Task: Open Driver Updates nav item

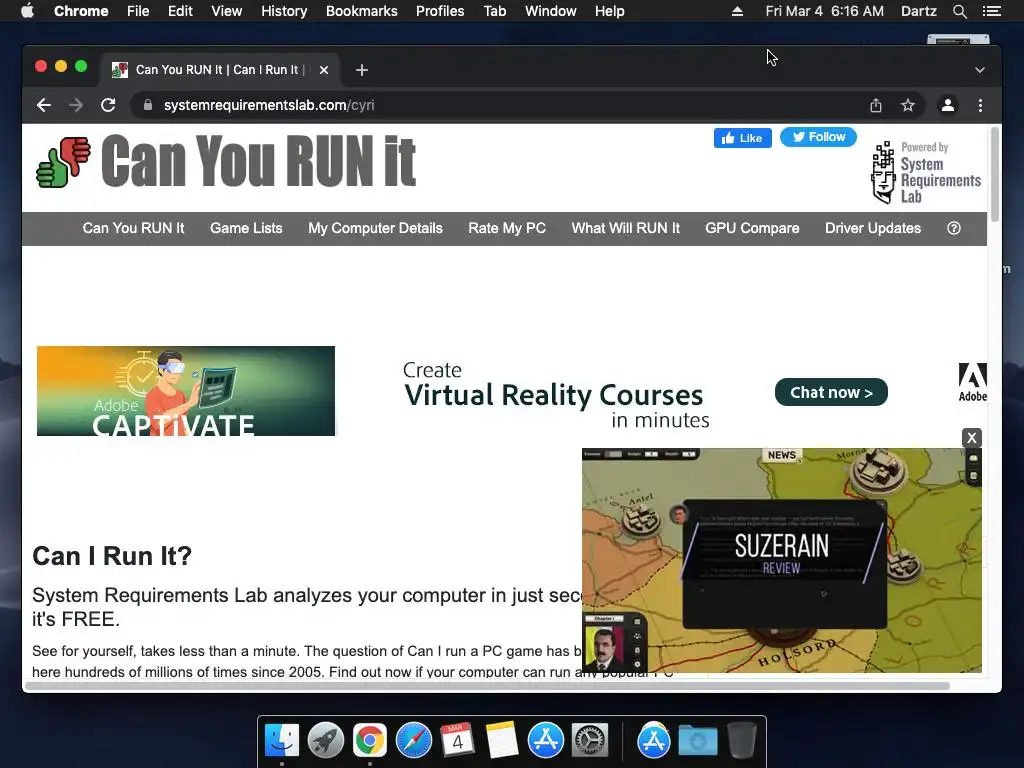Action: 873,228
